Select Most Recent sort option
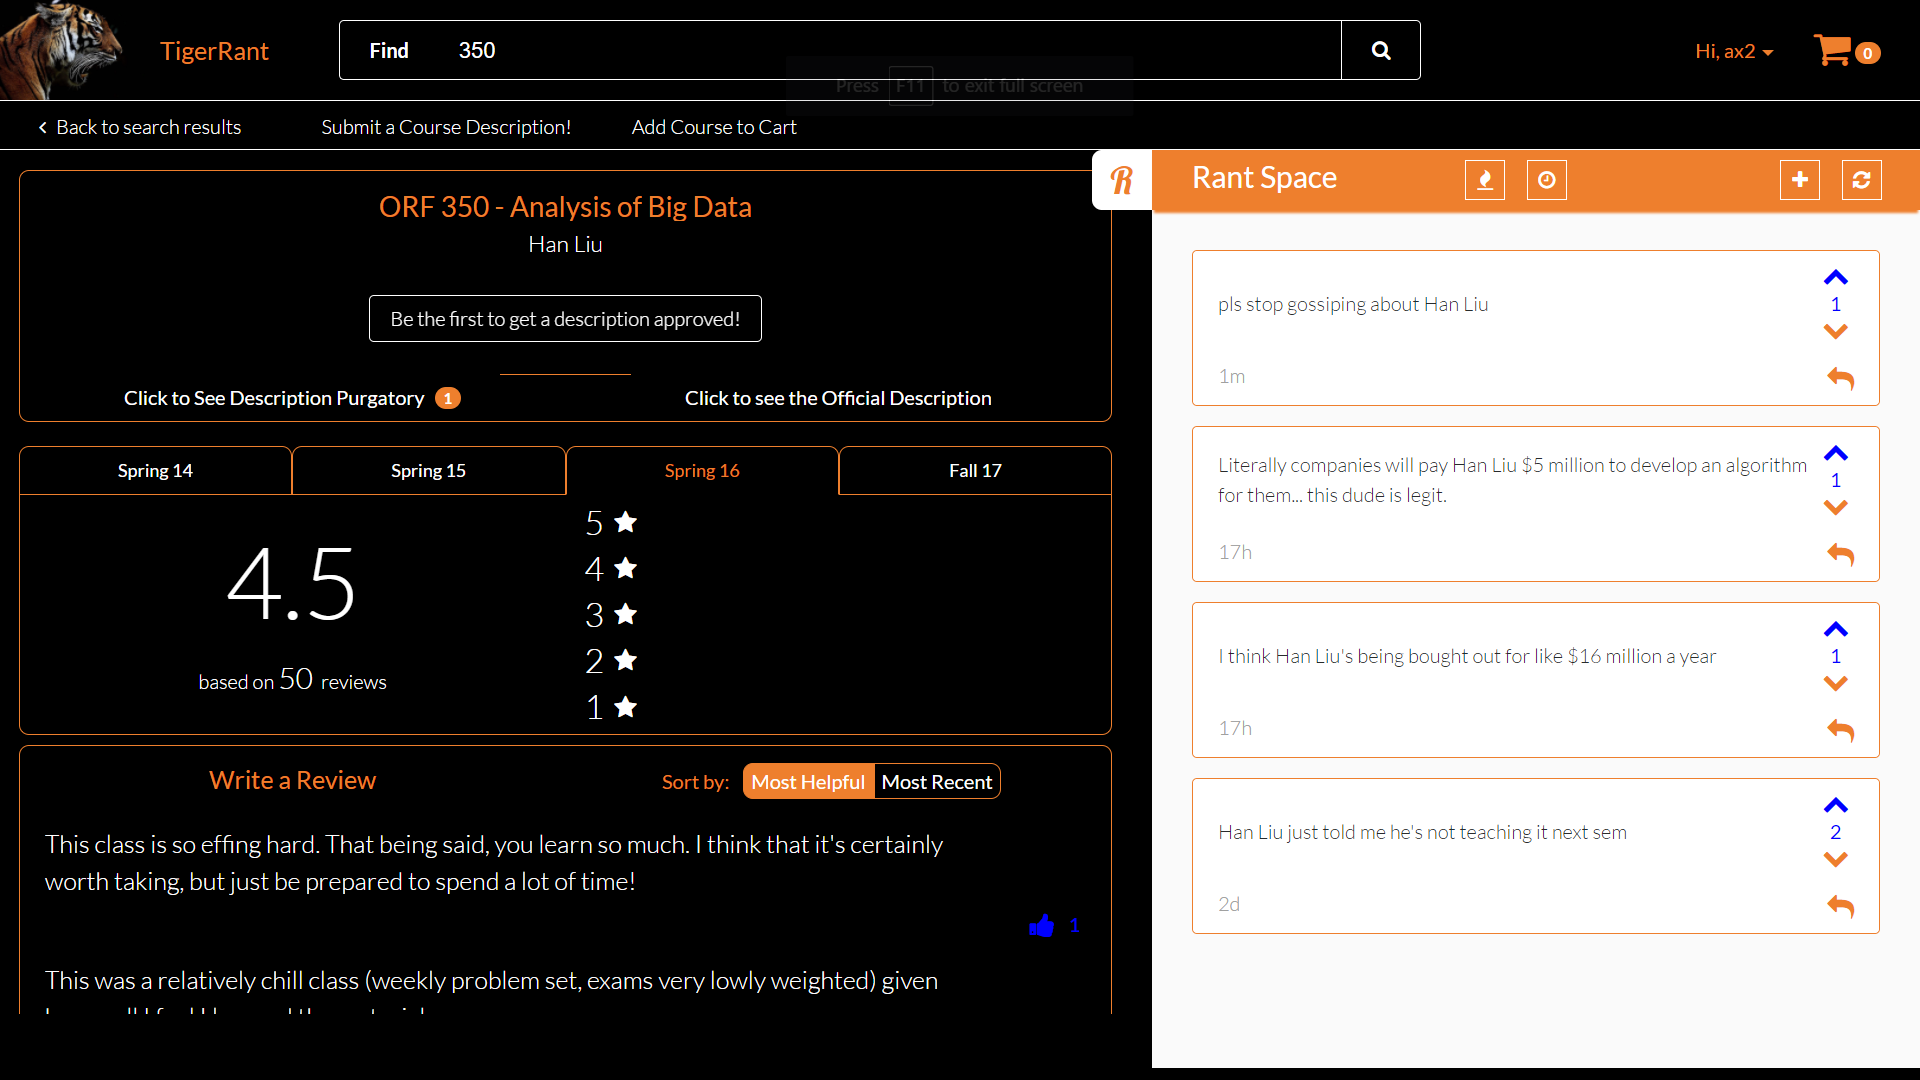 coord(936,782)
